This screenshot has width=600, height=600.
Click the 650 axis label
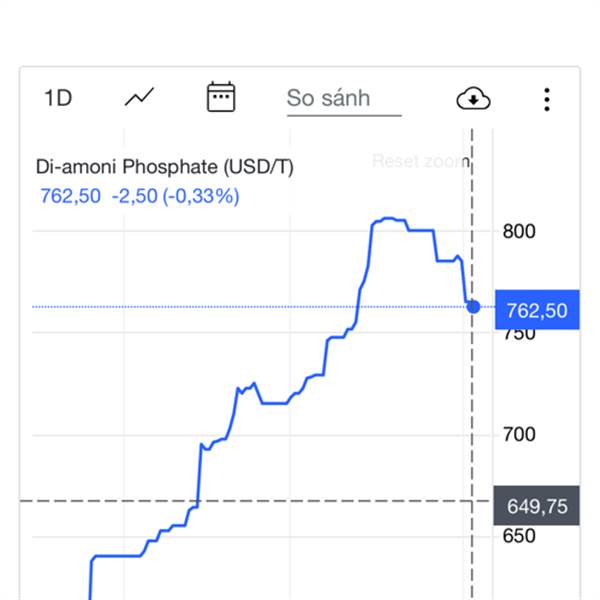(519, 536)
